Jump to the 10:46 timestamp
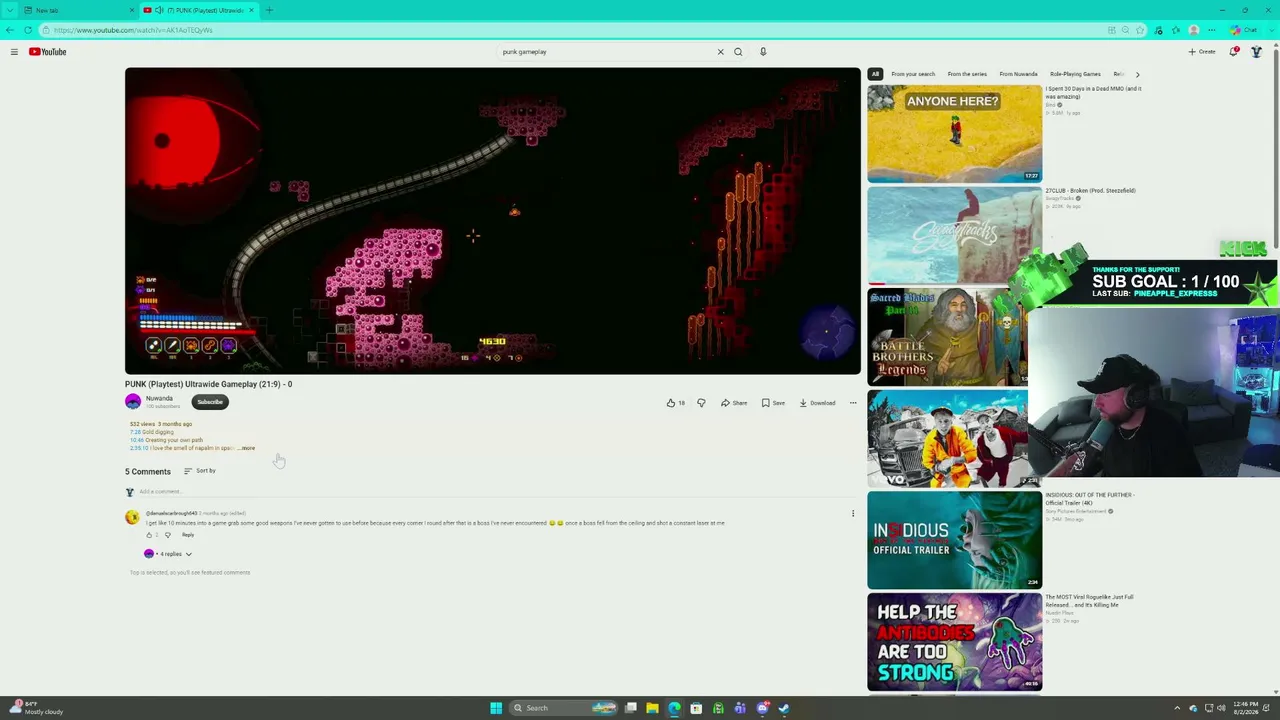Screen dimensions: 1280x720 pyautogui.click(x=136, y=440)
